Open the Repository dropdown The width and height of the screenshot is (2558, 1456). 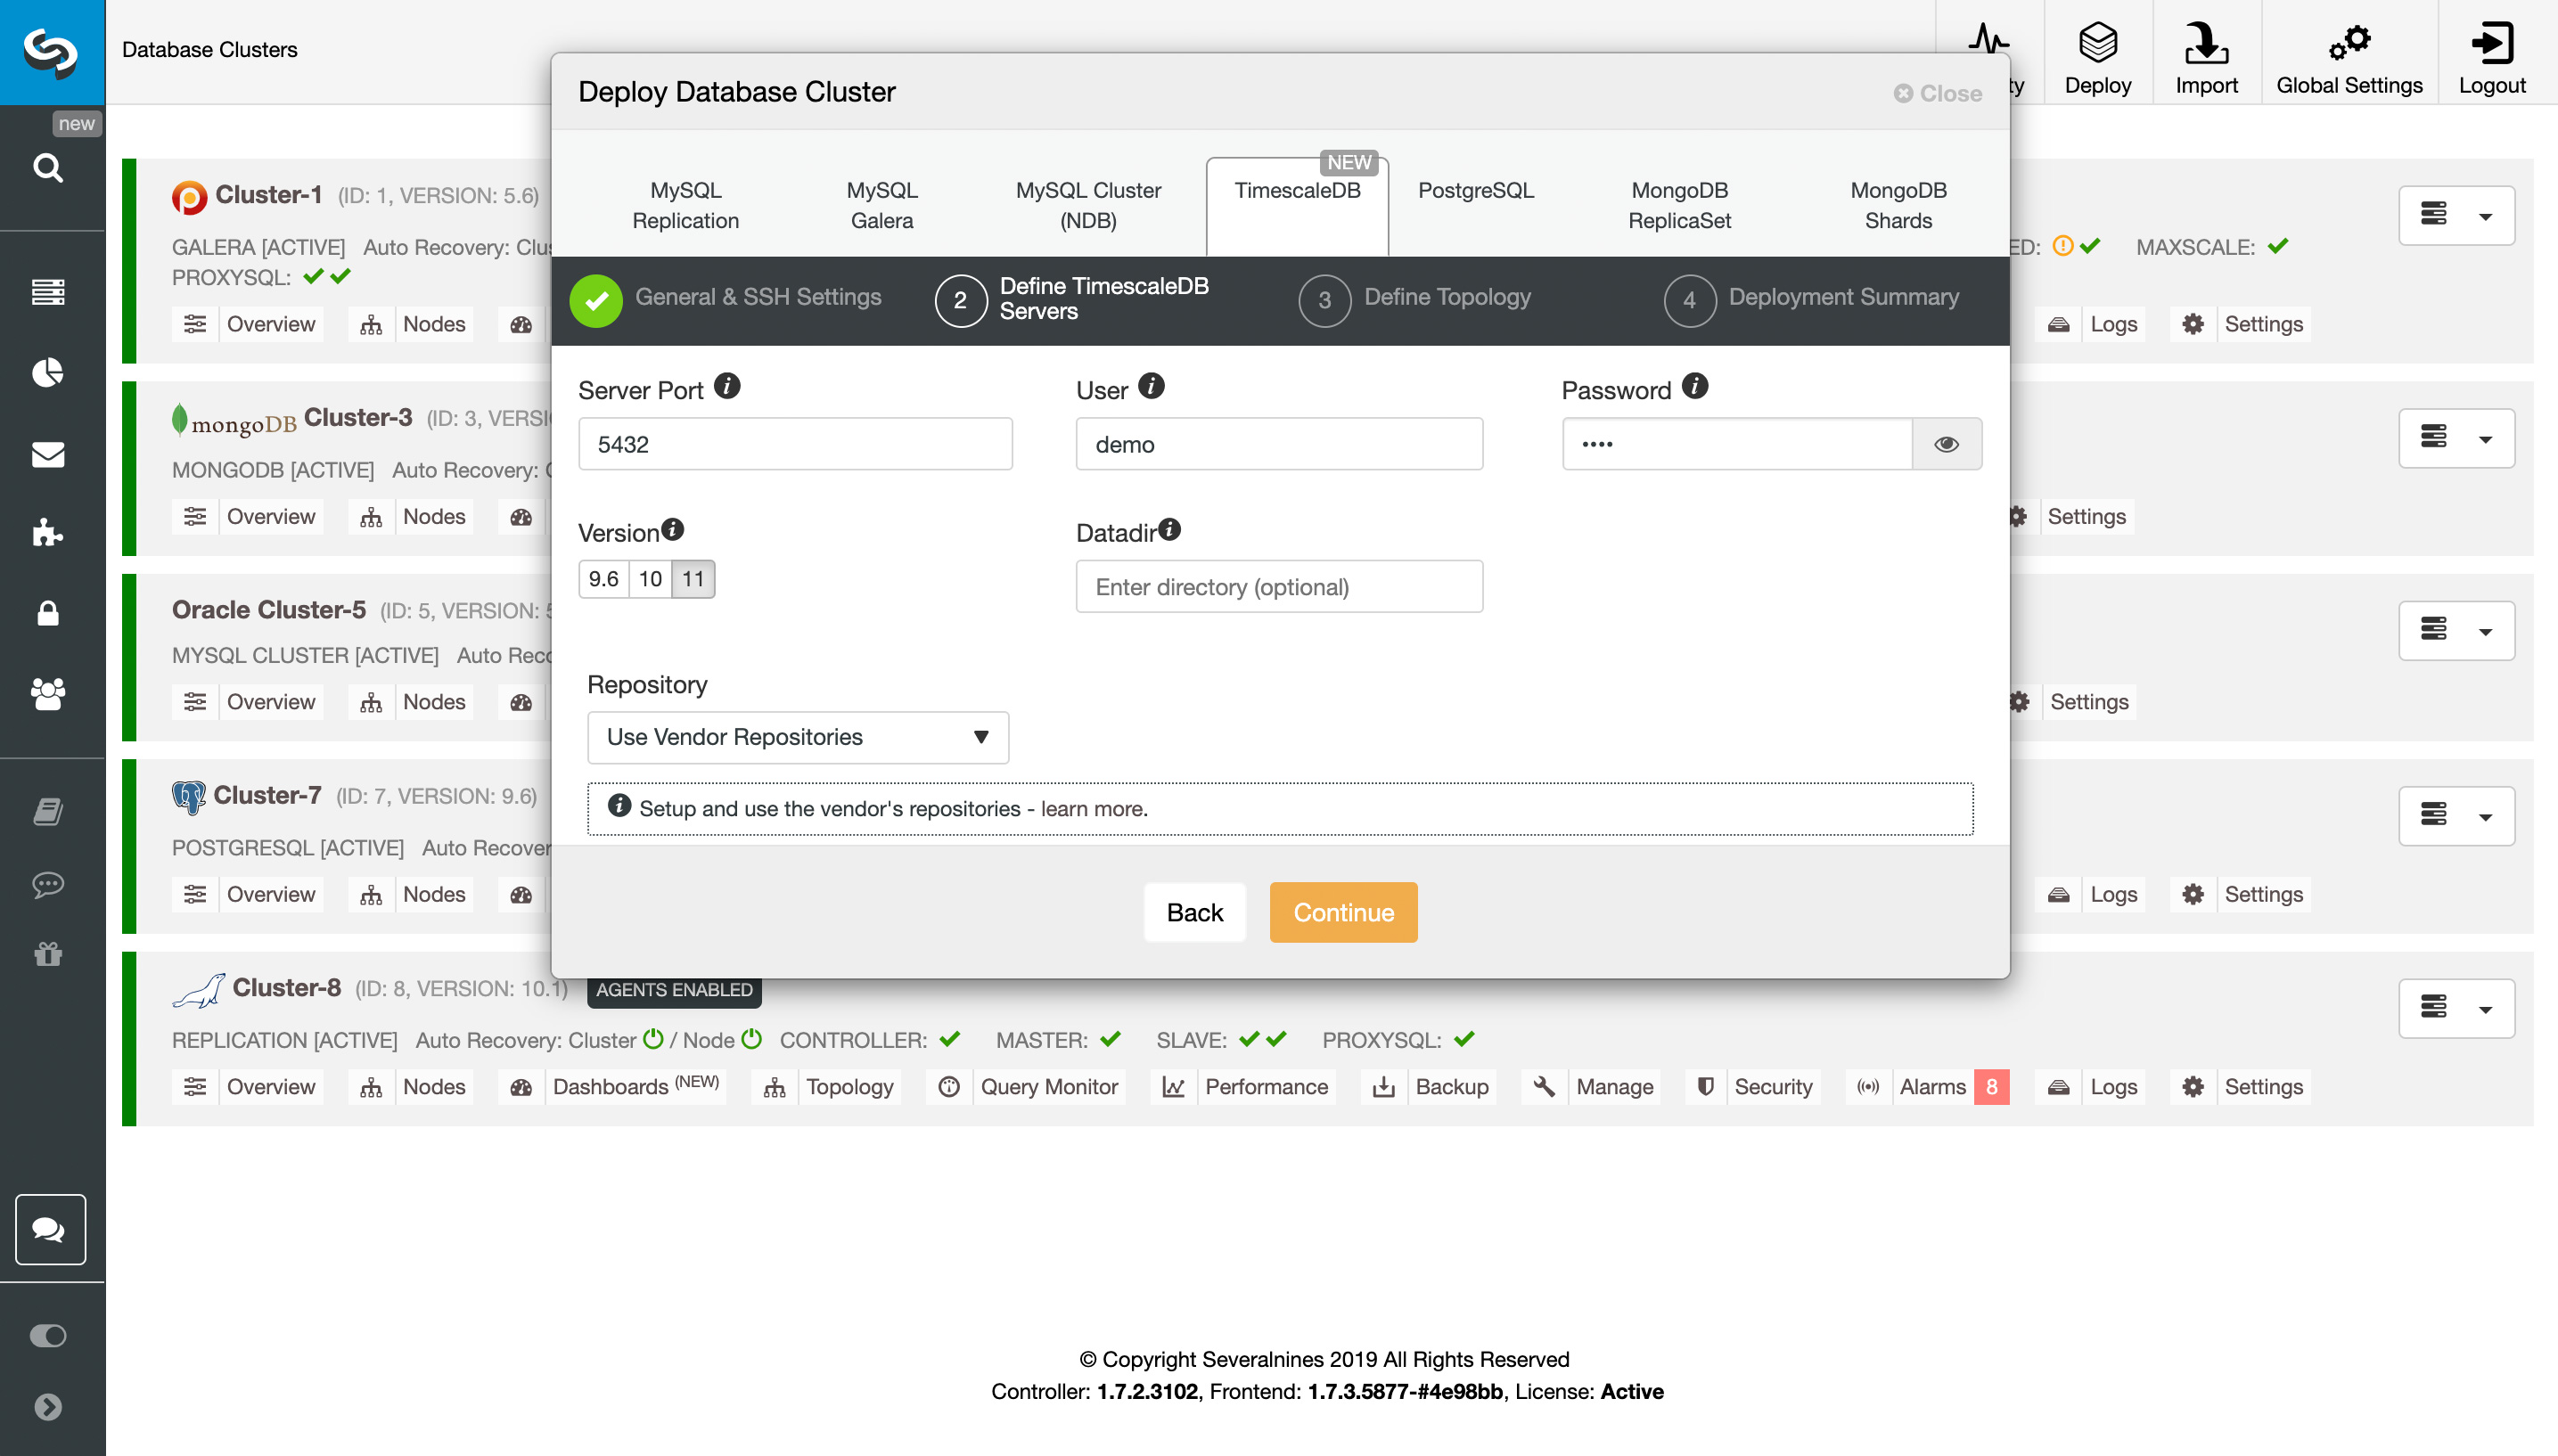[x=798, y=737]
